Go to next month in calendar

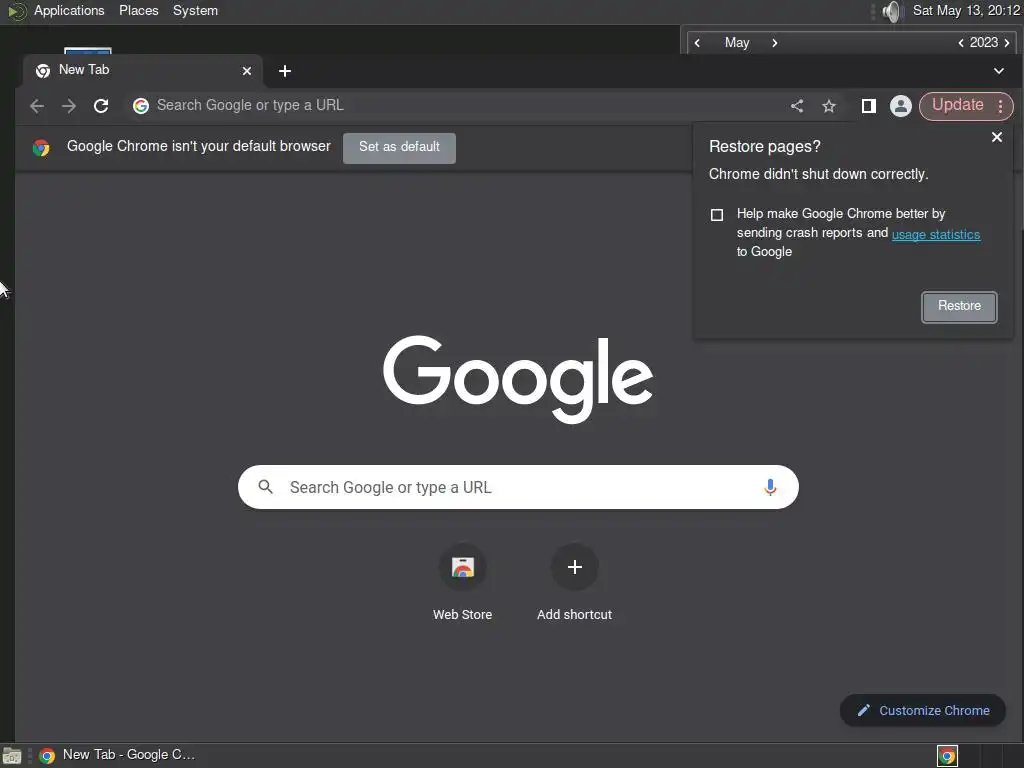(775, 43)
